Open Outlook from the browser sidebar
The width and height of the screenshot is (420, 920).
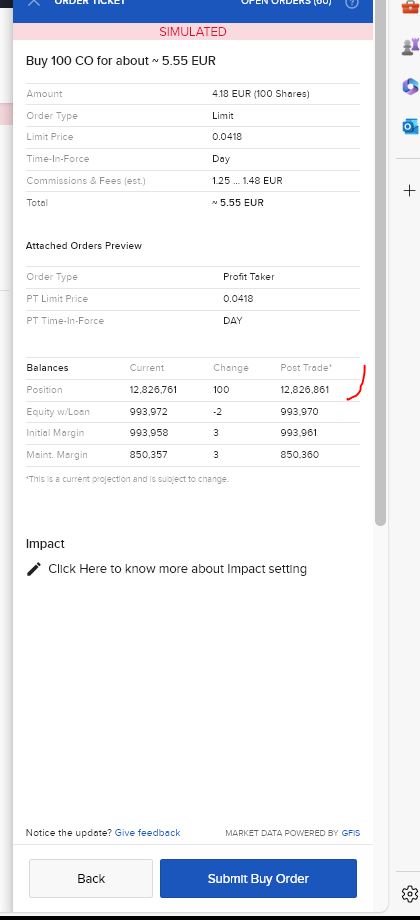point(409,126)
